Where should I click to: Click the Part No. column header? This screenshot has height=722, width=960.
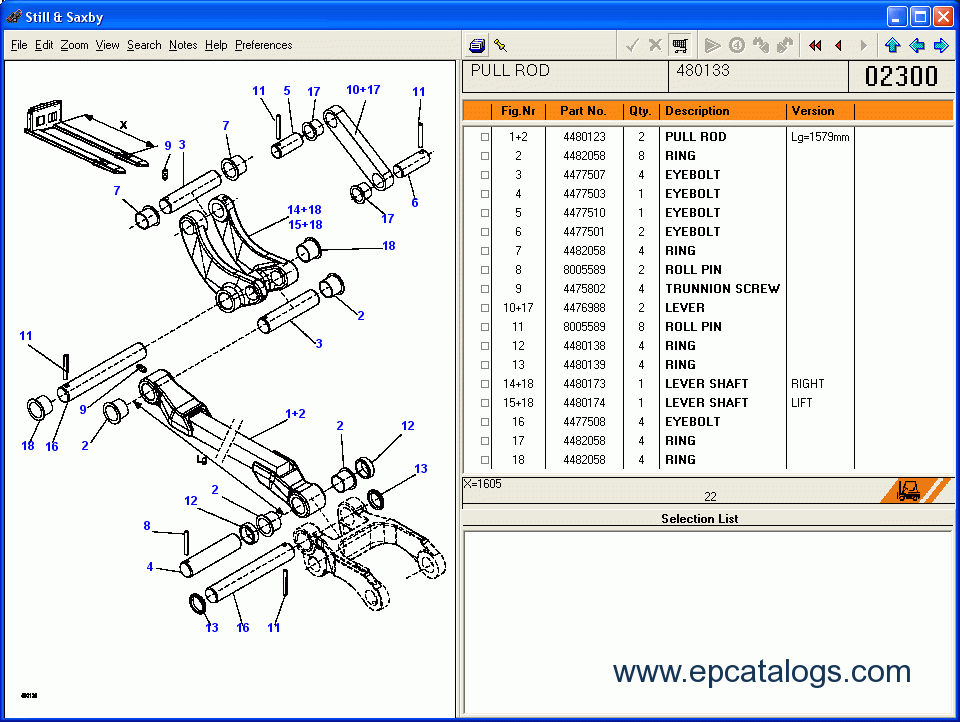[x=583, y=111]
